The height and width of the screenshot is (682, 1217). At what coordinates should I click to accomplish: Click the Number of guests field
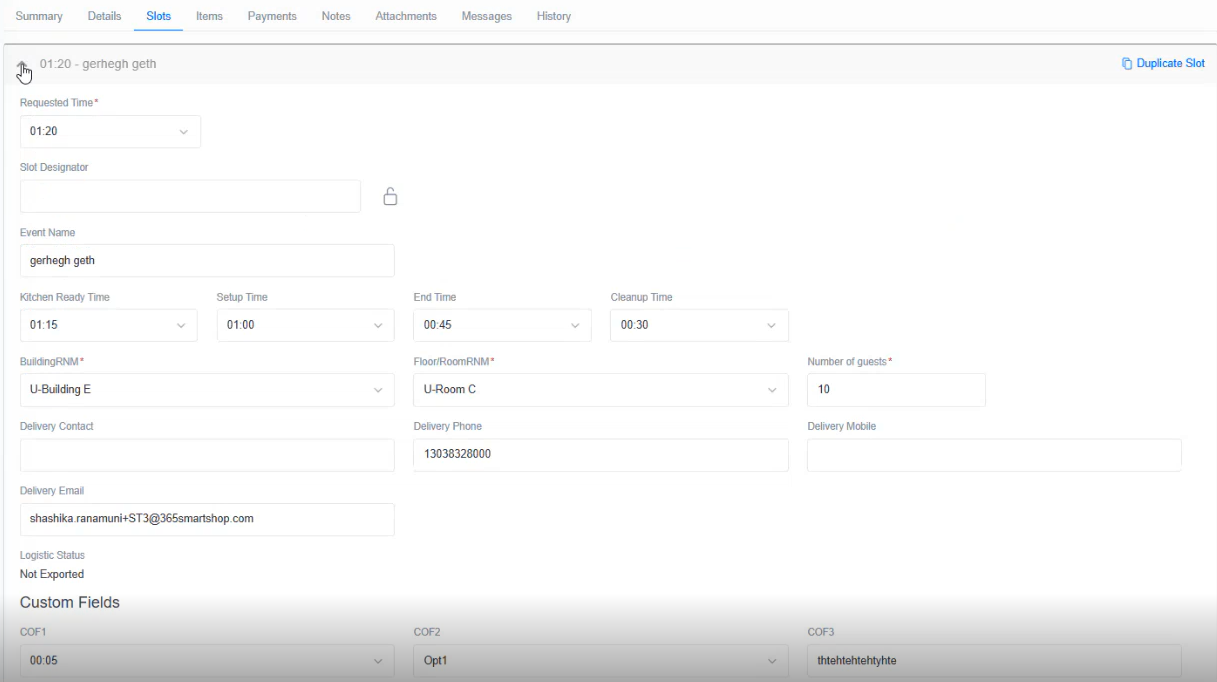pos(895,389)
